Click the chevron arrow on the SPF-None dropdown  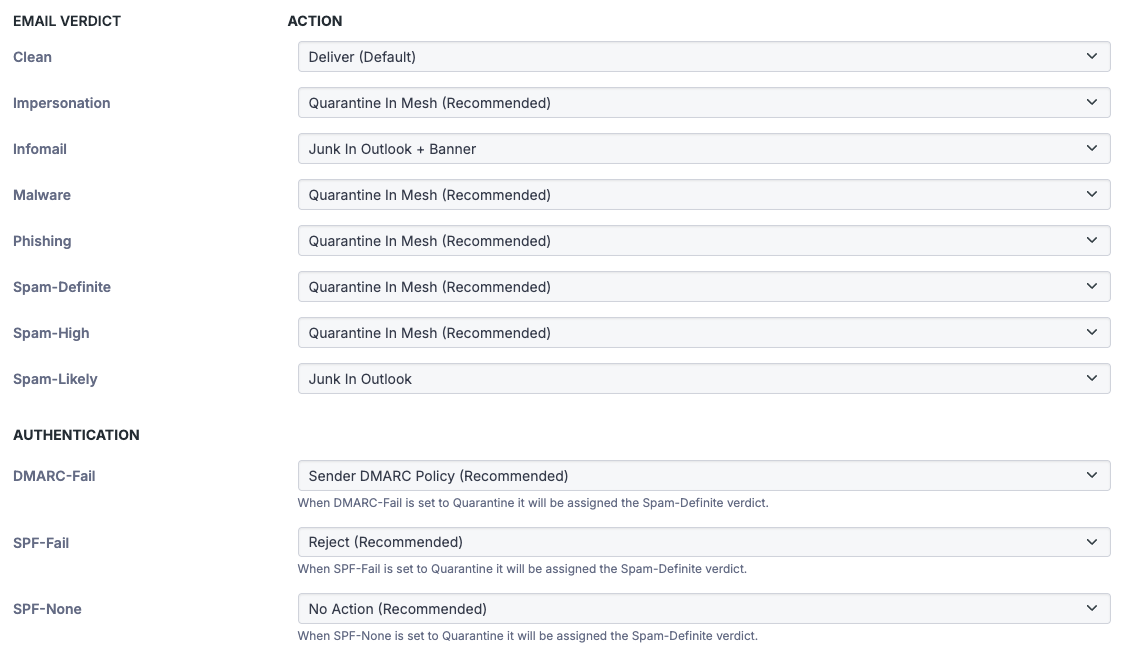(x=1091, y=608)
